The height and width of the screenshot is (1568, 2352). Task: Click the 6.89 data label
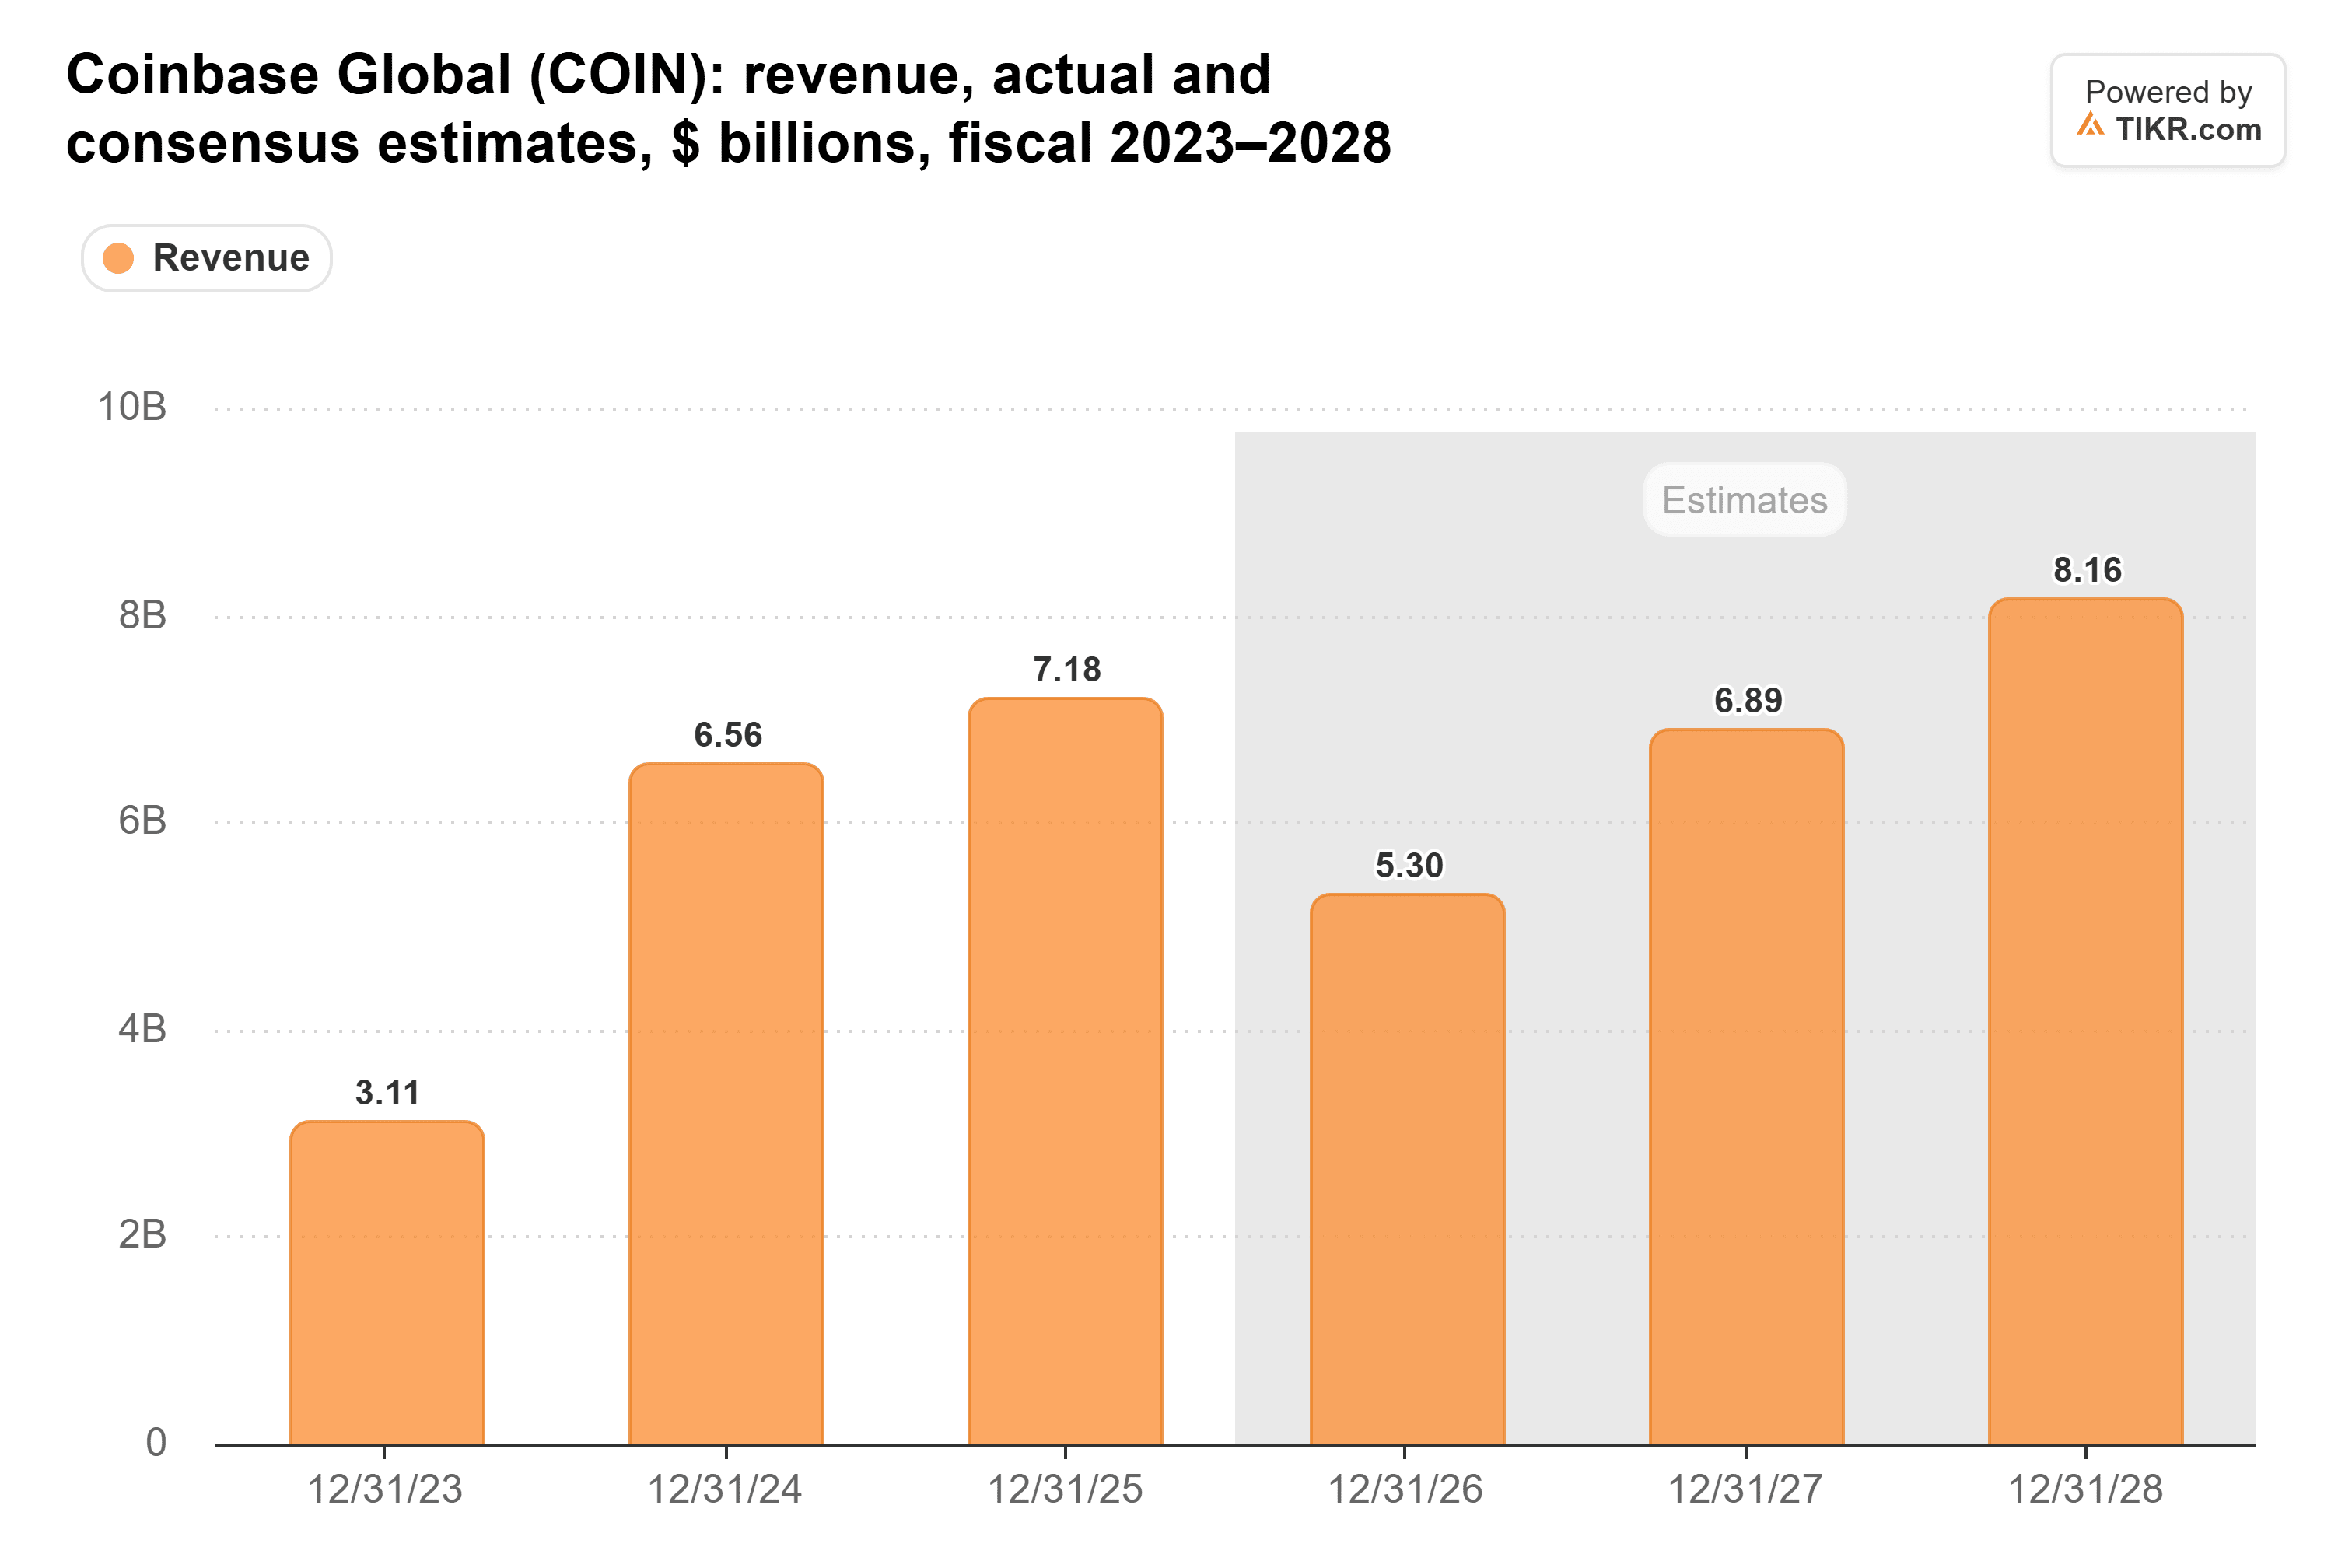(x=1748, y=700)
